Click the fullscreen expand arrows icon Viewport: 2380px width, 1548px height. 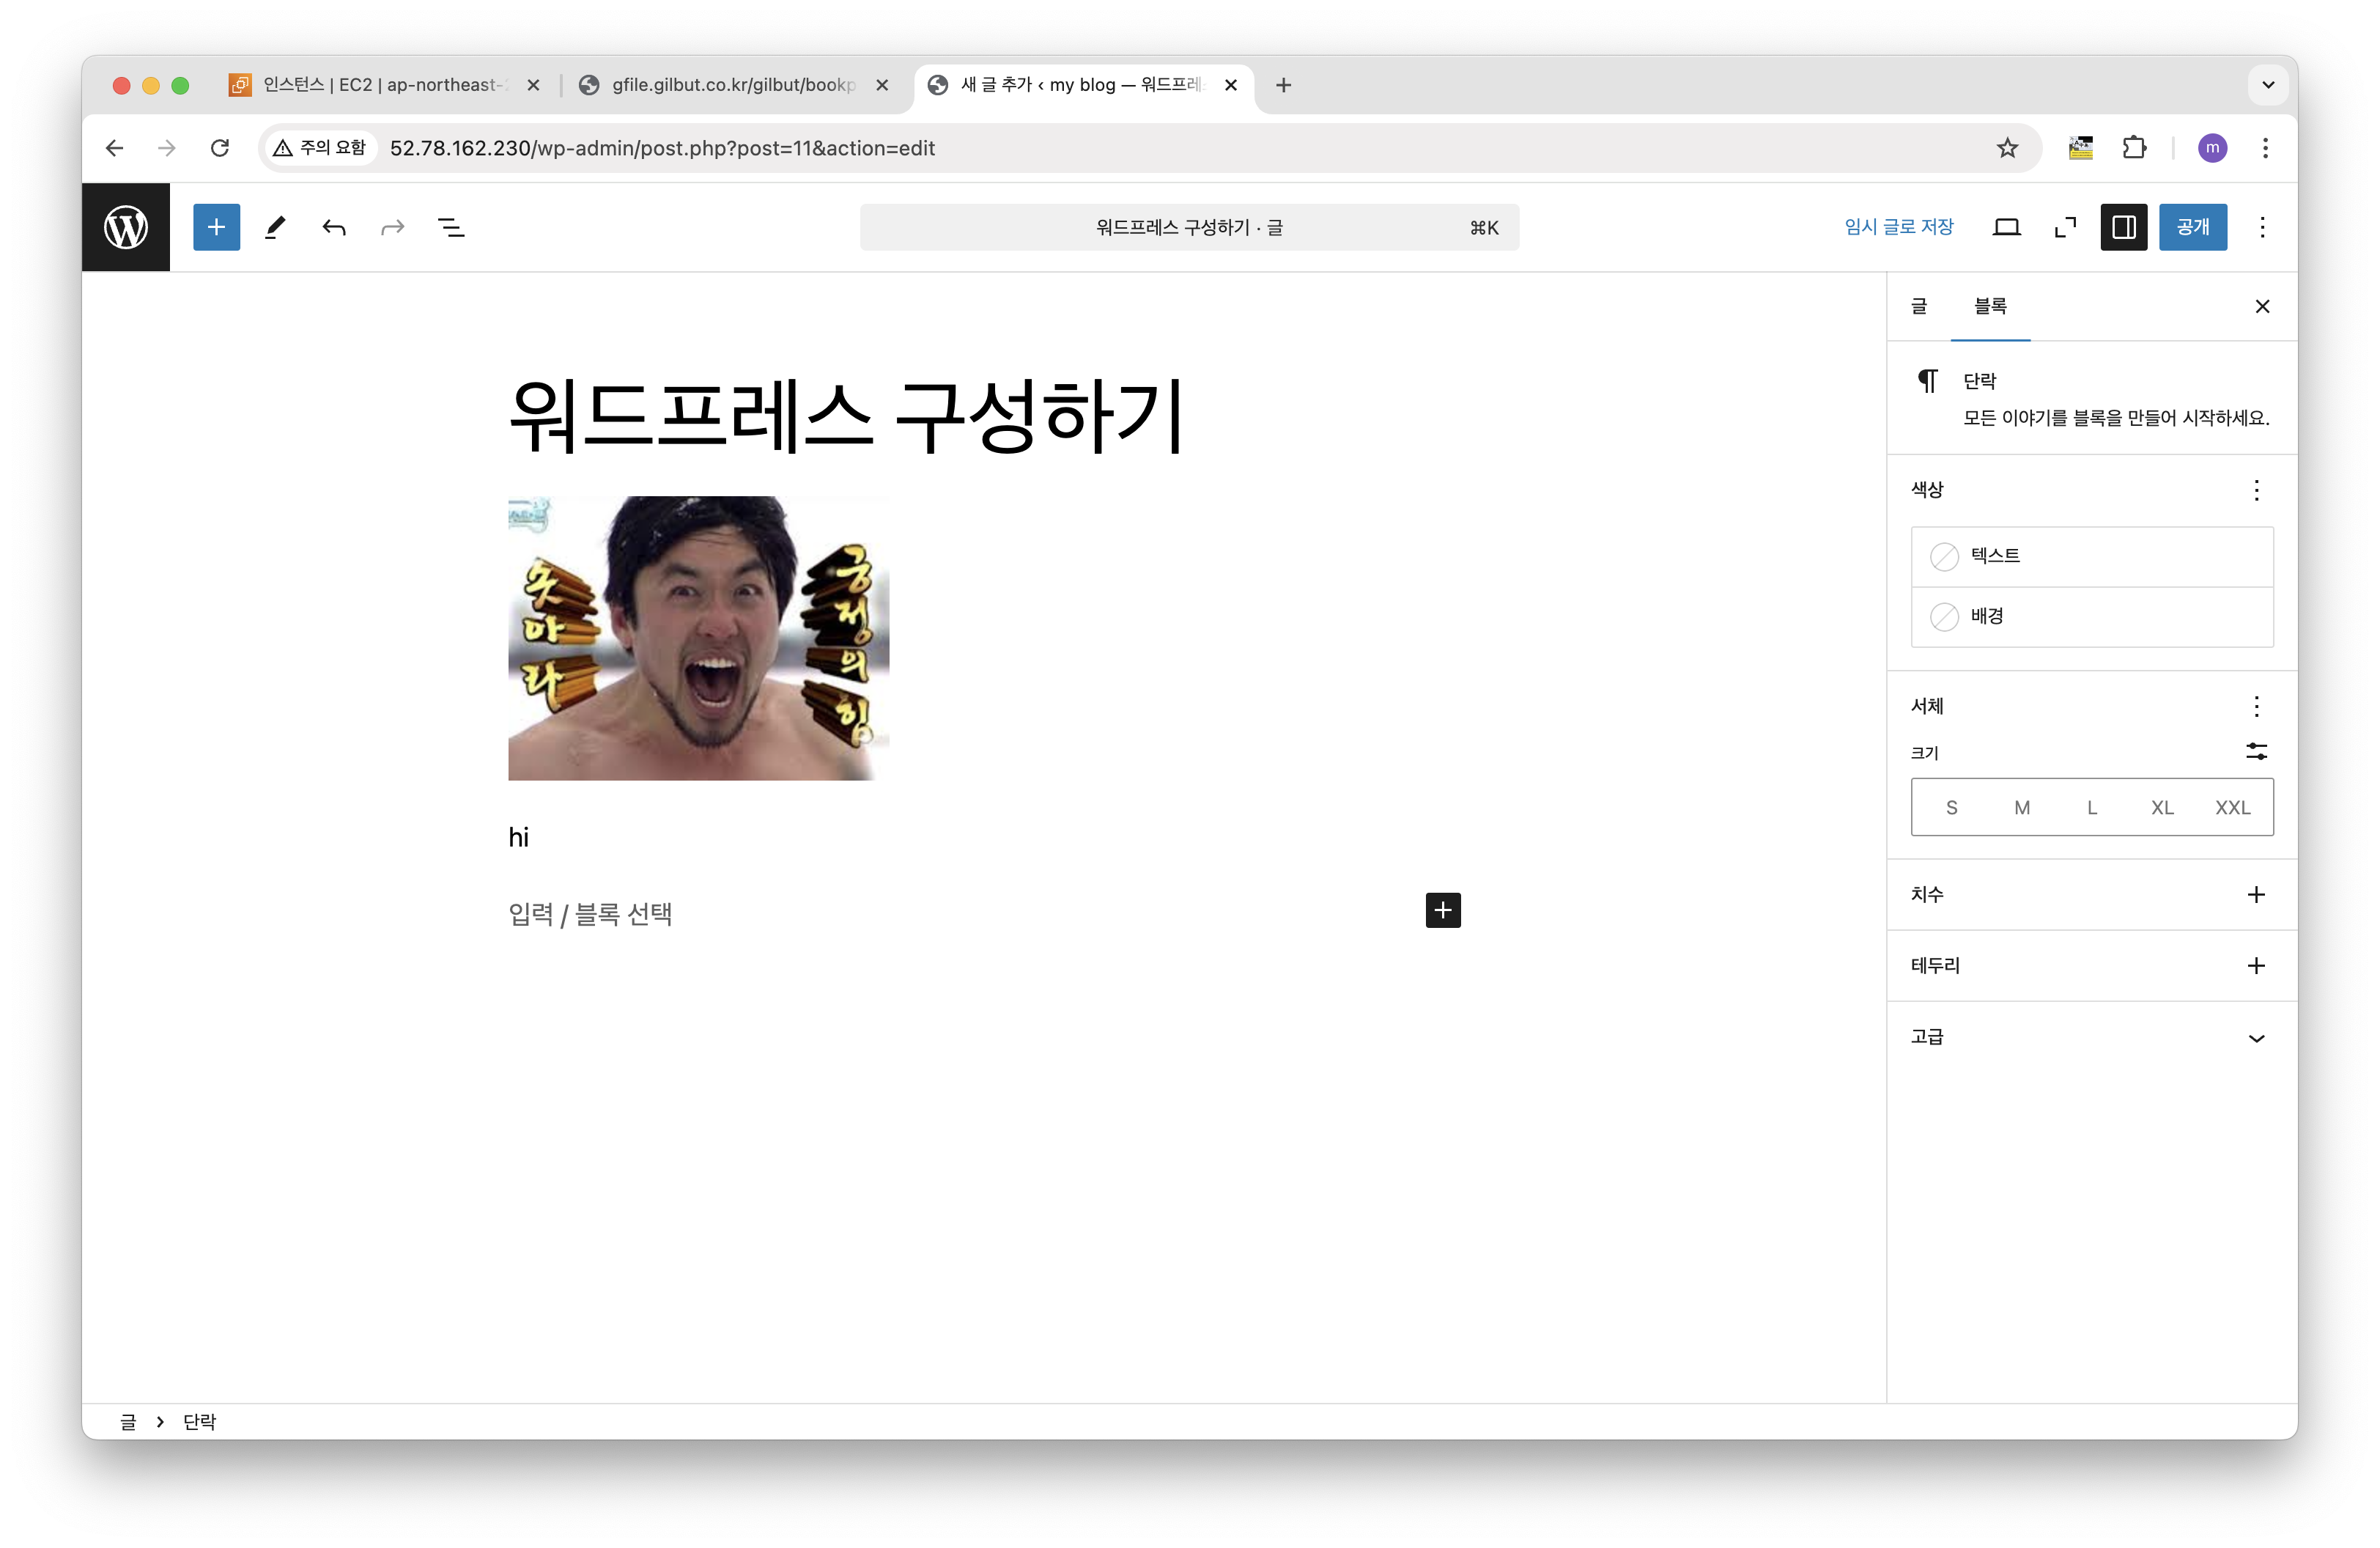click(x=2065, y=227)
